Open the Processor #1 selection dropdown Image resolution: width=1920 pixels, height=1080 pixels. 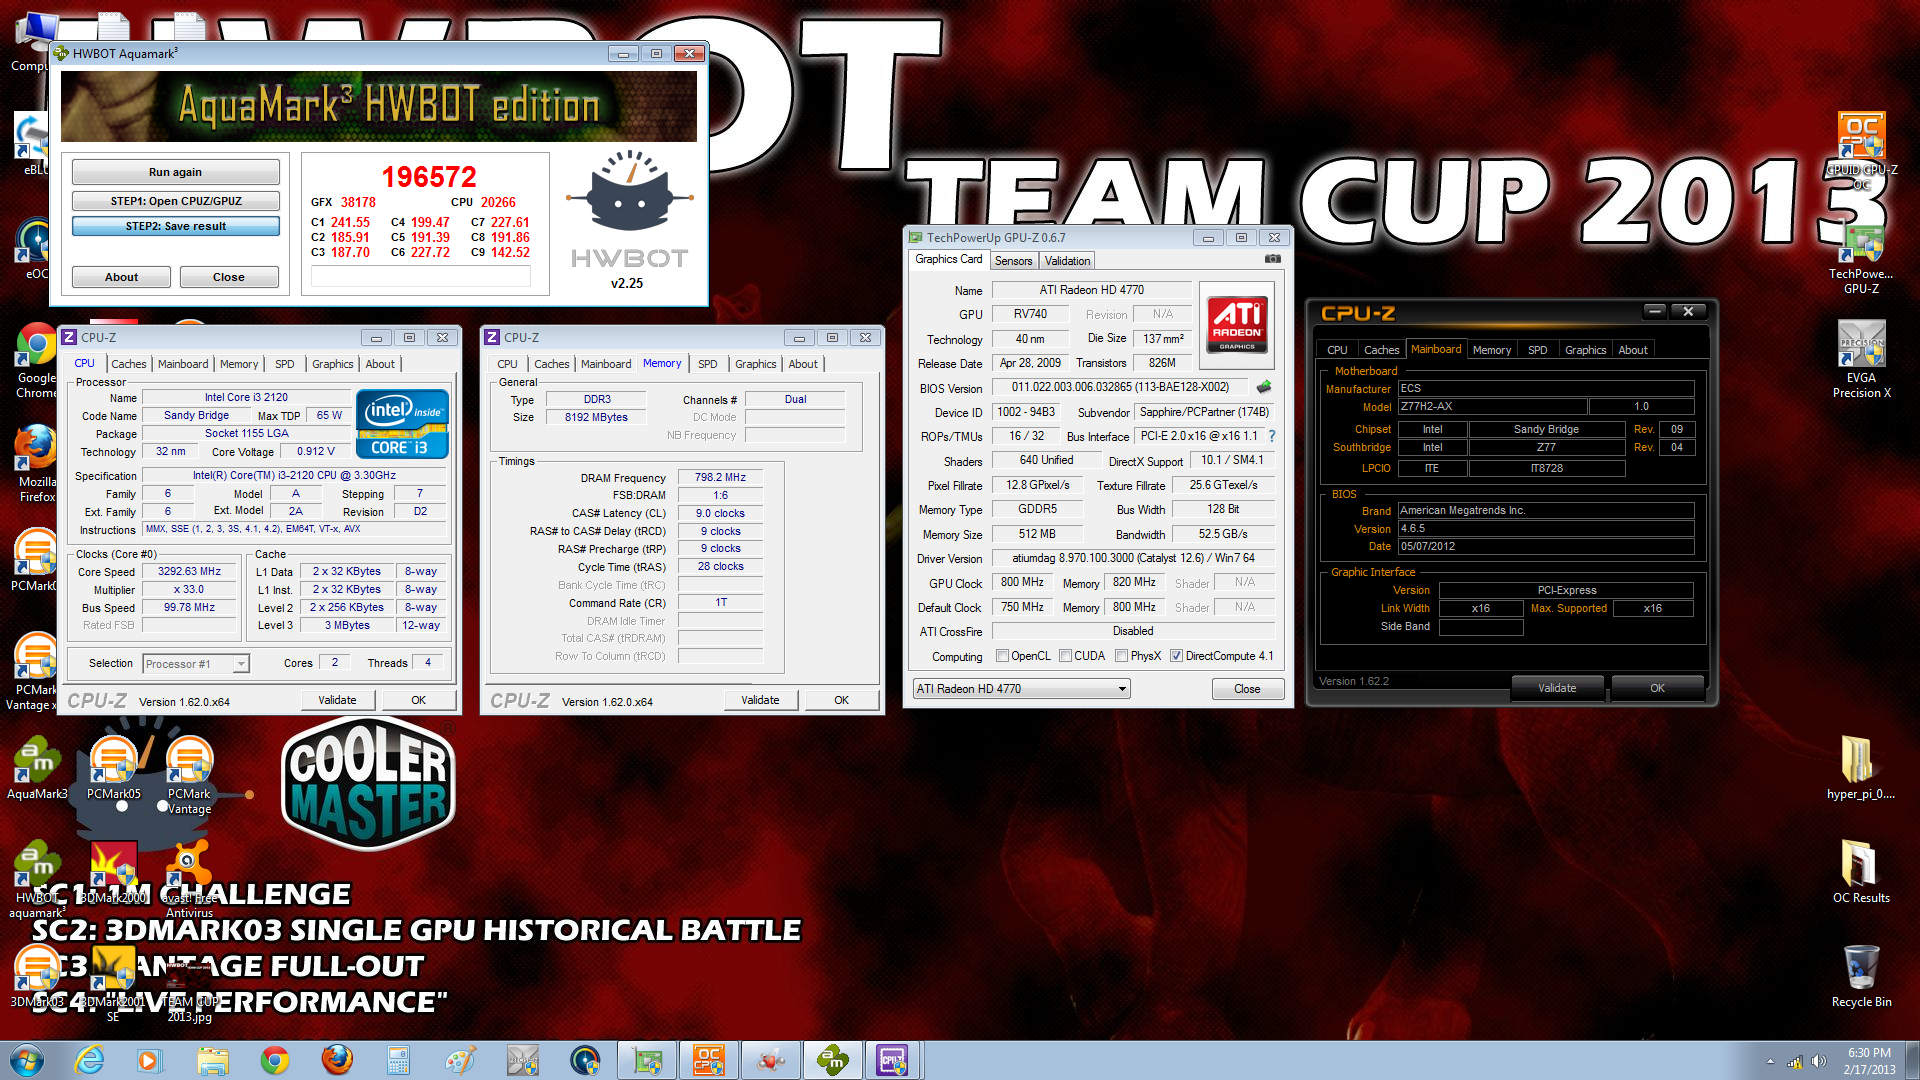196,664
